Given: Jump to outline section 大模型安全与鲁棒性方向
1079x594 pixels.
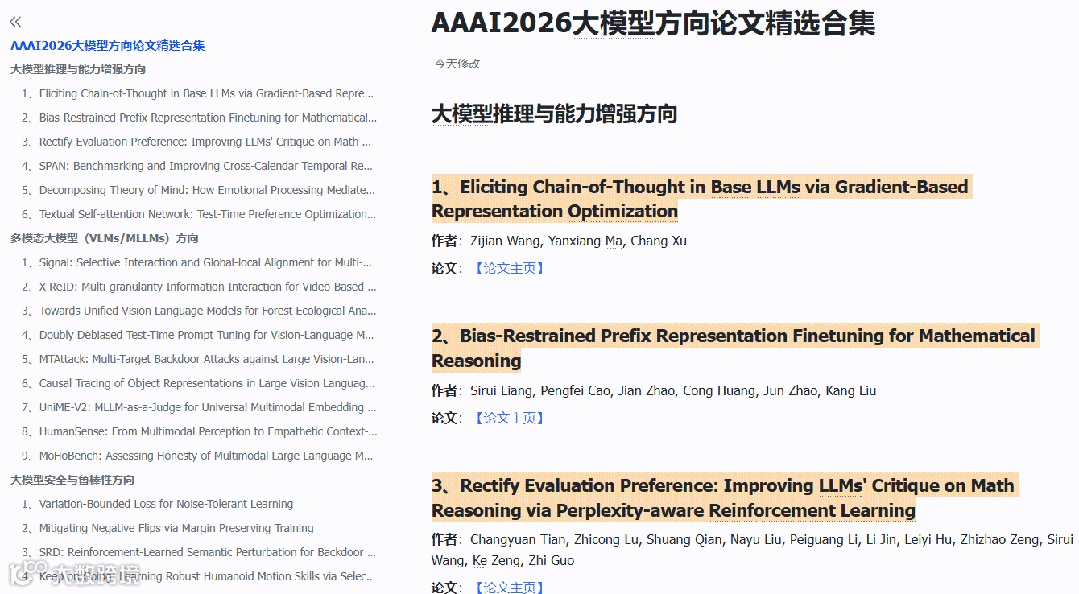Looking at the screenshot, I should (x=72, y=480).
